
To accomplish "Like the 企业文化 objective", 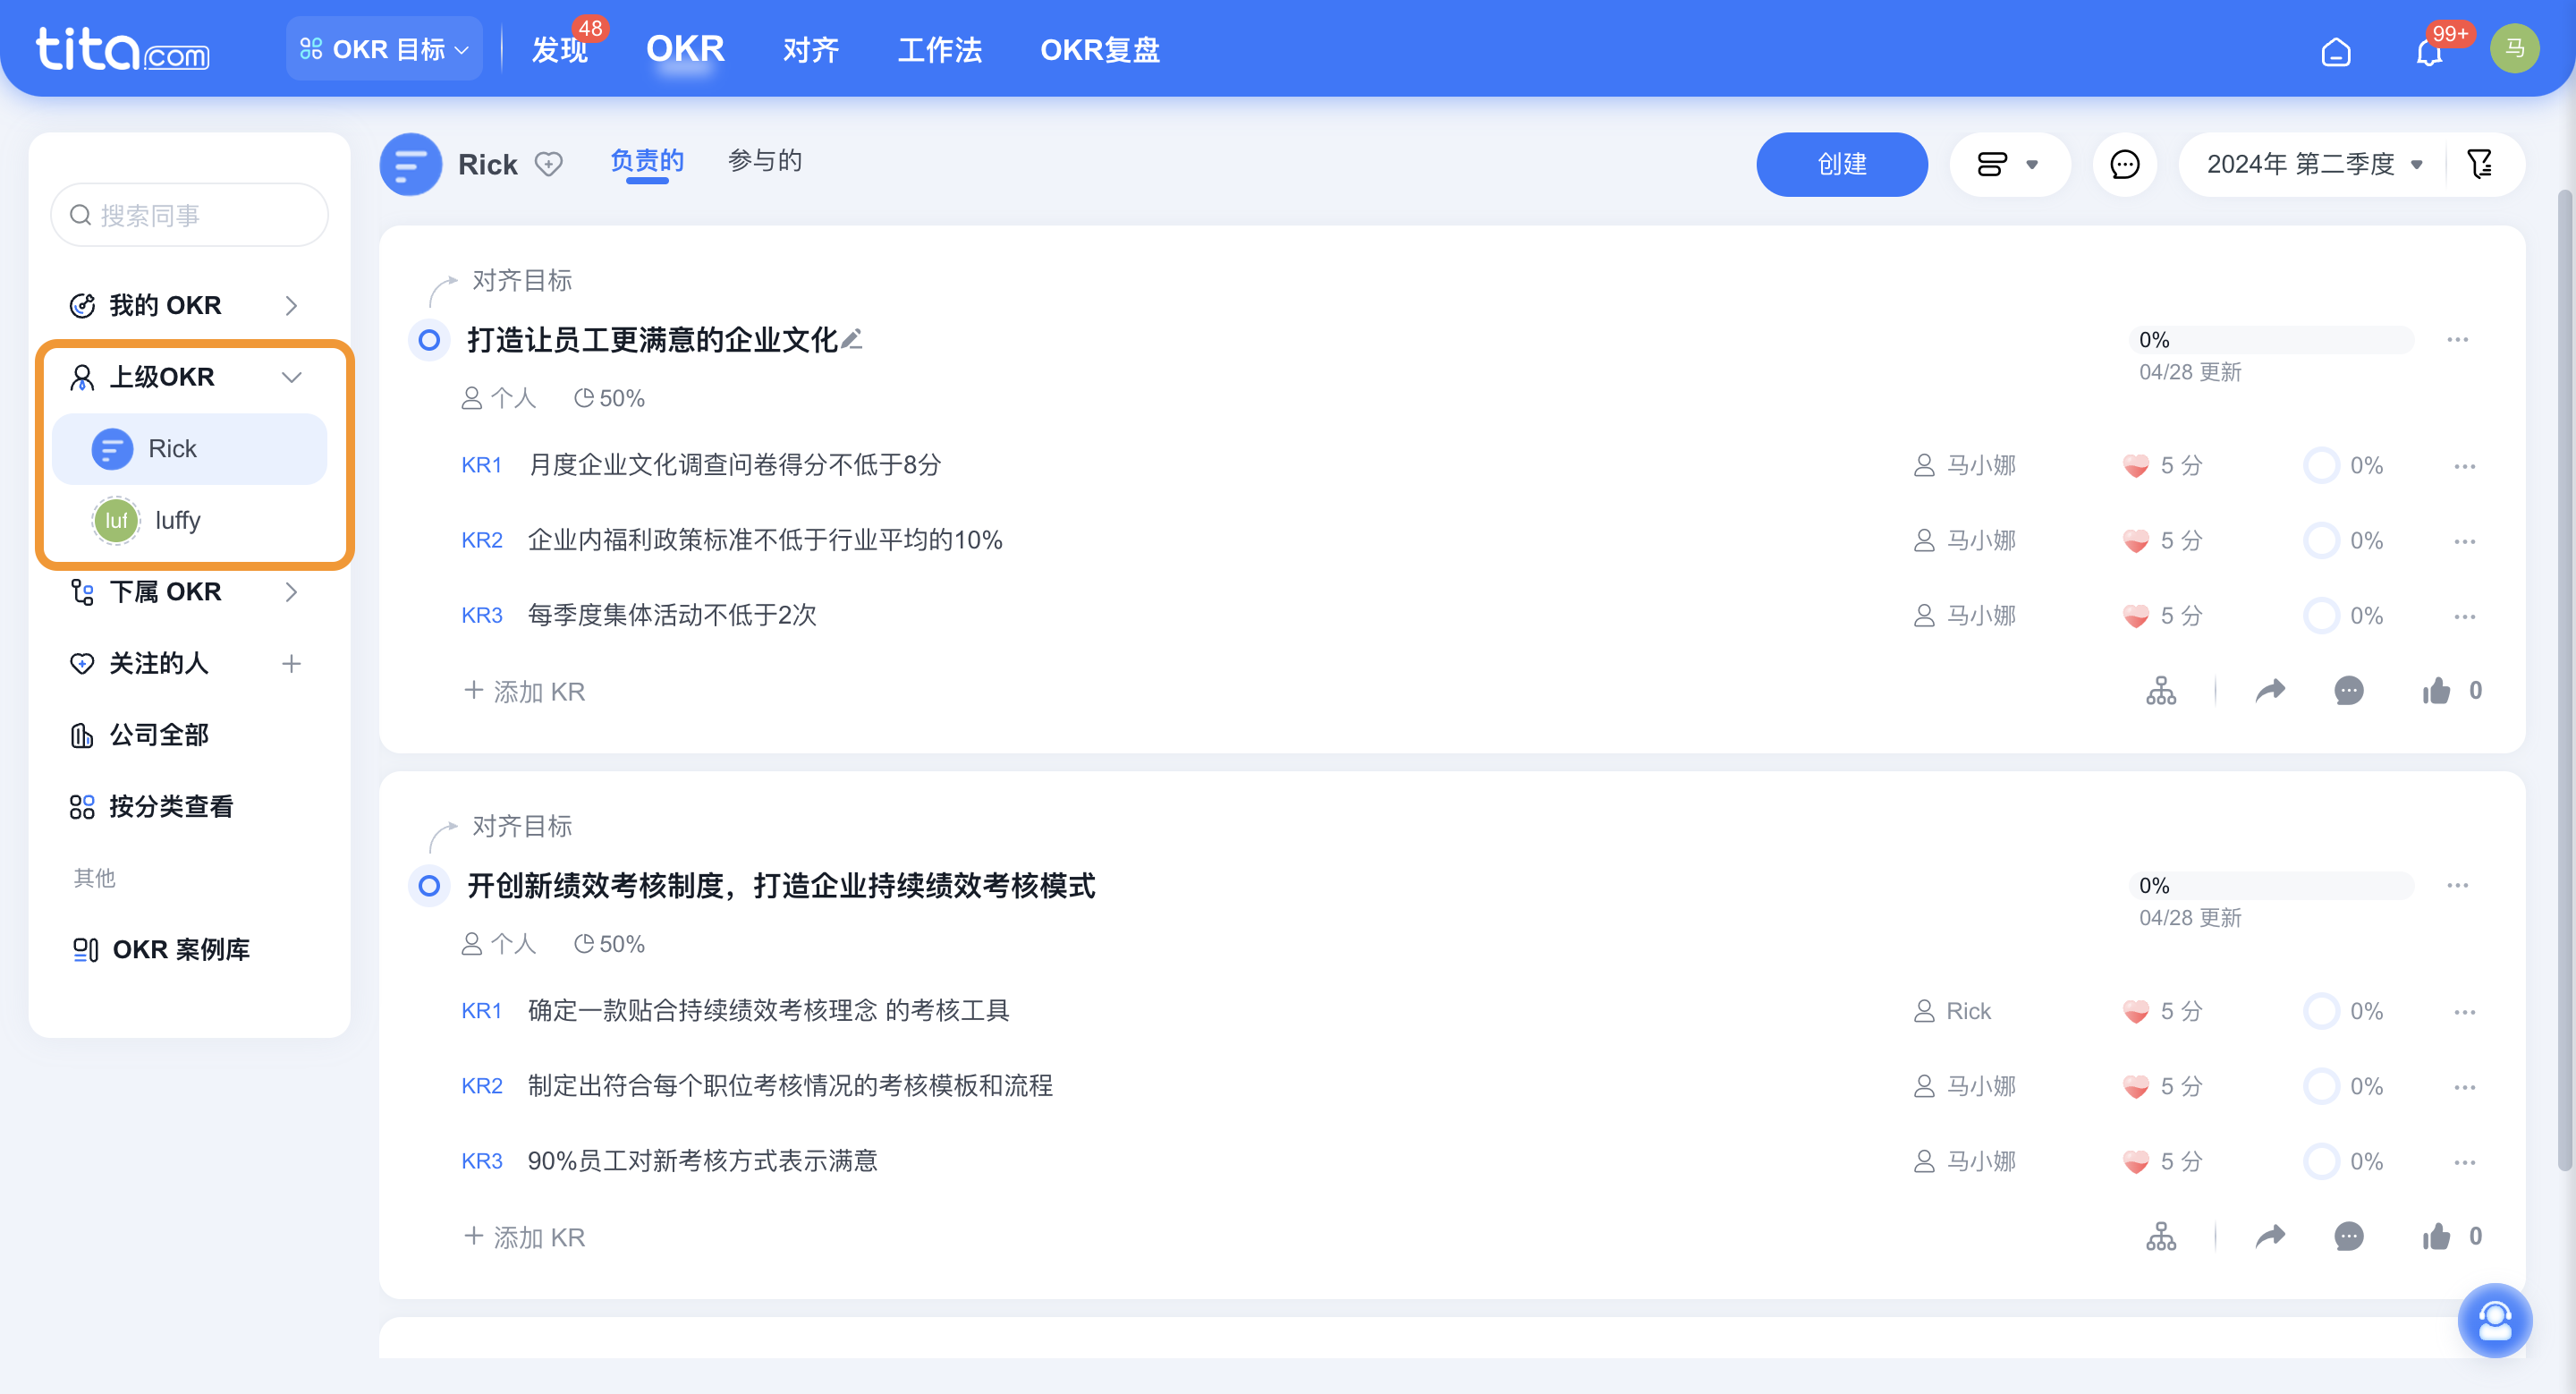I will click(x=2436, y=690).
